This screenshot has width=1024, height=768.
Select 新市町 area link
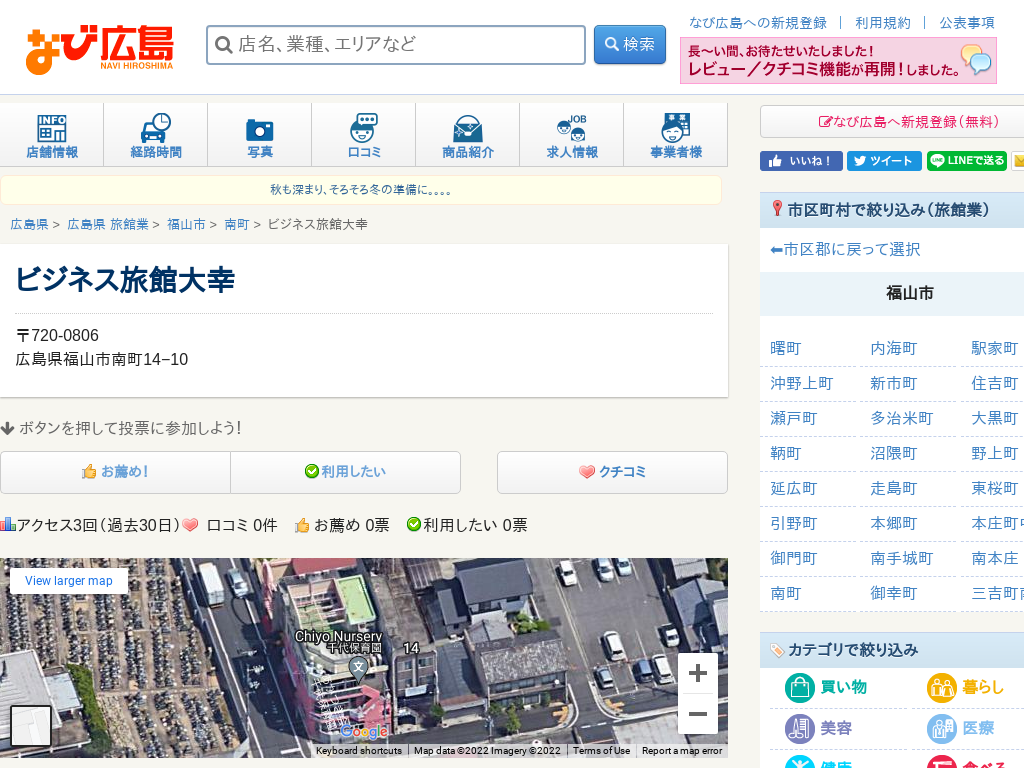coord(893,383)
